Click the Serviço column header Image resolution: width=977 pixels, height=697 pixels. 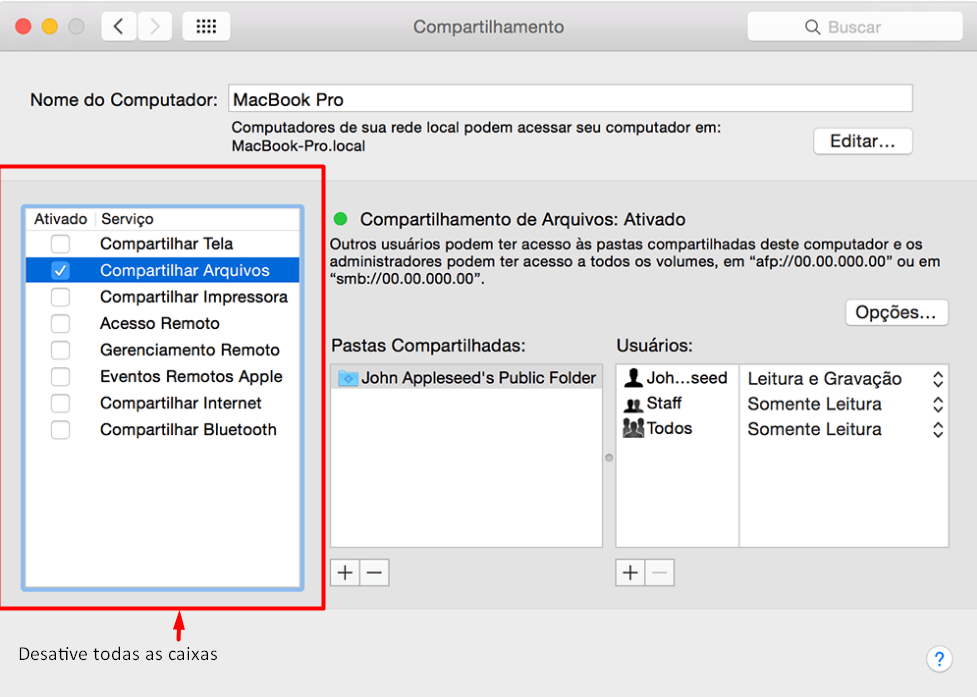(198, 219)
